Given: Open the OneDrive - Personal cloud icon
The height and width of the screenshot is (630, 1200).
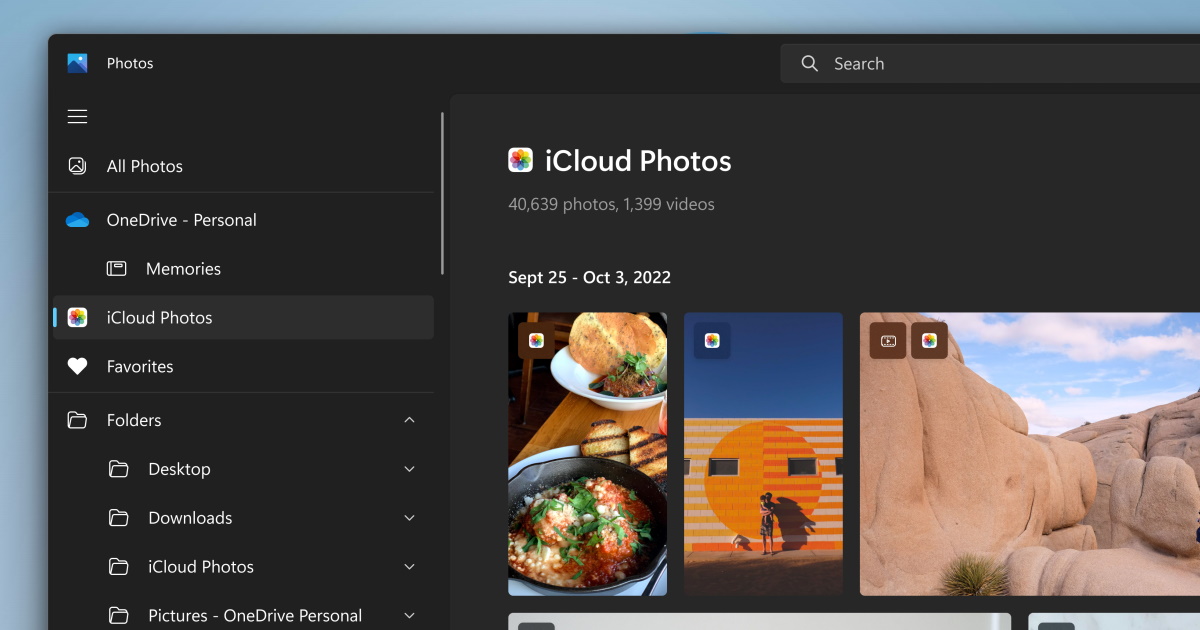Looking at the screenshot, I should click(77, 220).
